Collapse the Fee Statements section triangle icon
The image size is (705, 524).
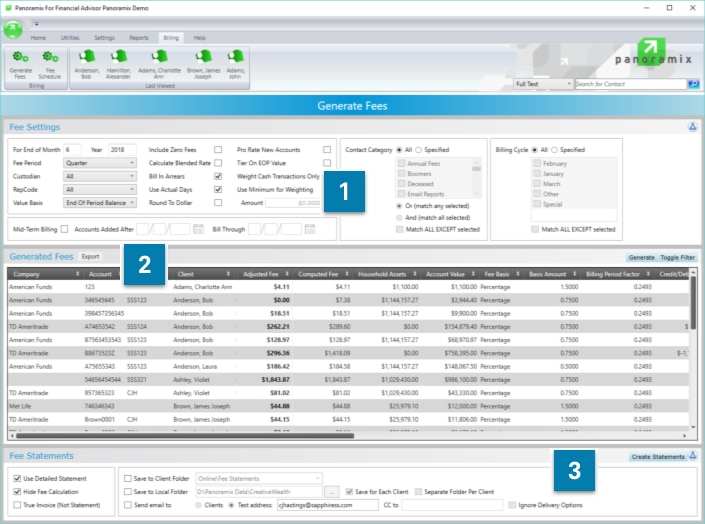693,456
